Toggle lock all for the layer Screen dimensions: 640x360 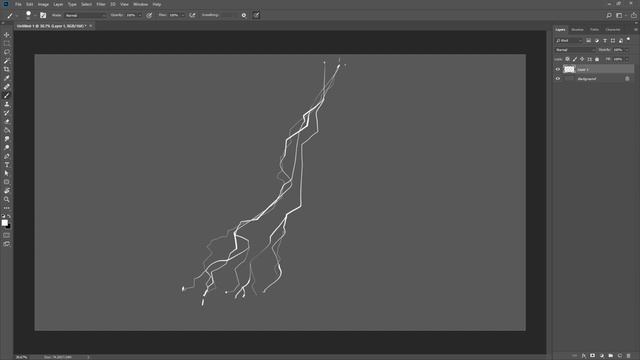[597, 59]
